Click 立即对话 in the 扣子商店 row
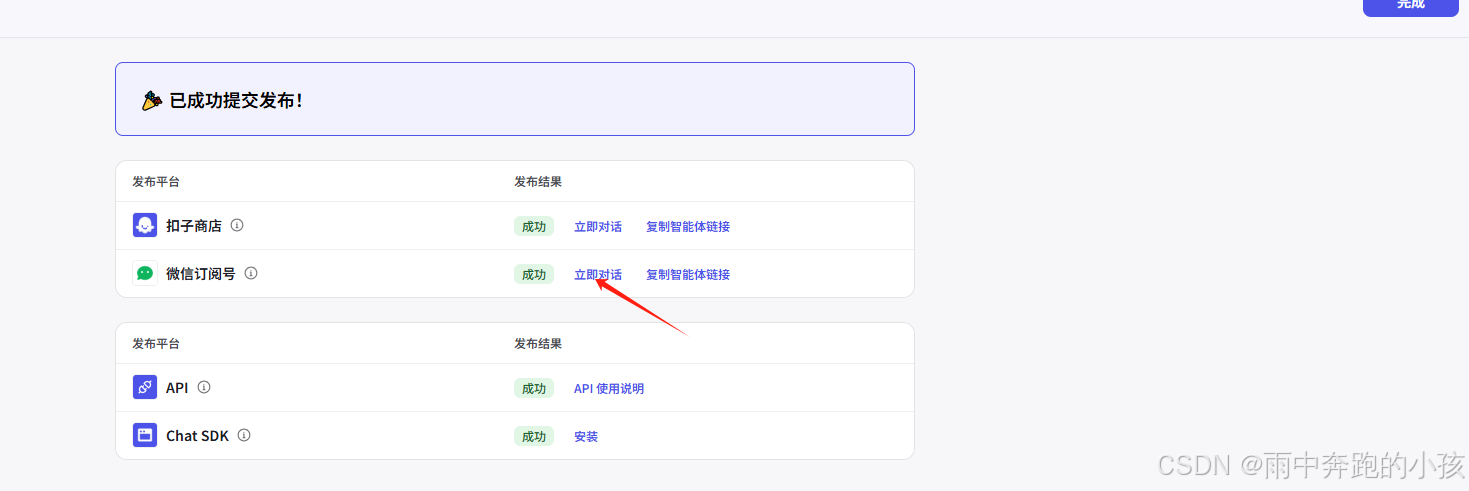 (598, 227)
